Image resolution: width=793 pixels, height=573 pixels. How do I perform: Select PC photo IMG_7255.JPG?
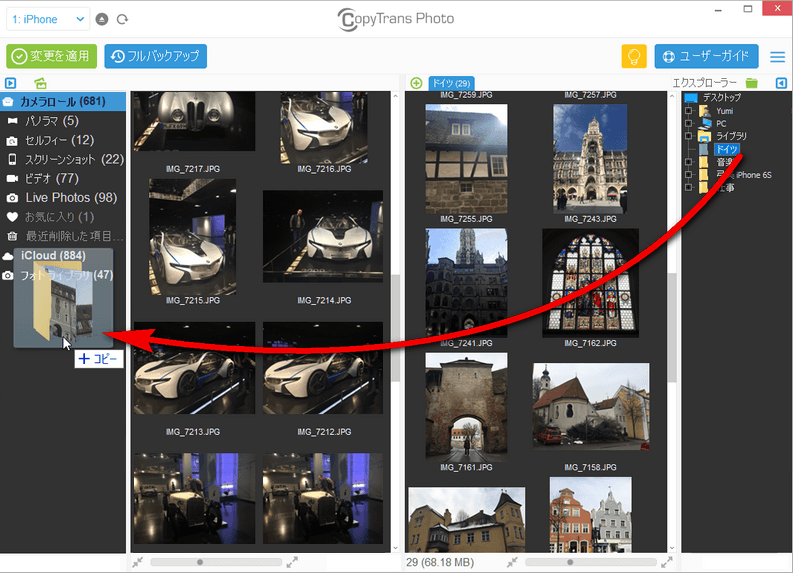click(x=466, y=159)
